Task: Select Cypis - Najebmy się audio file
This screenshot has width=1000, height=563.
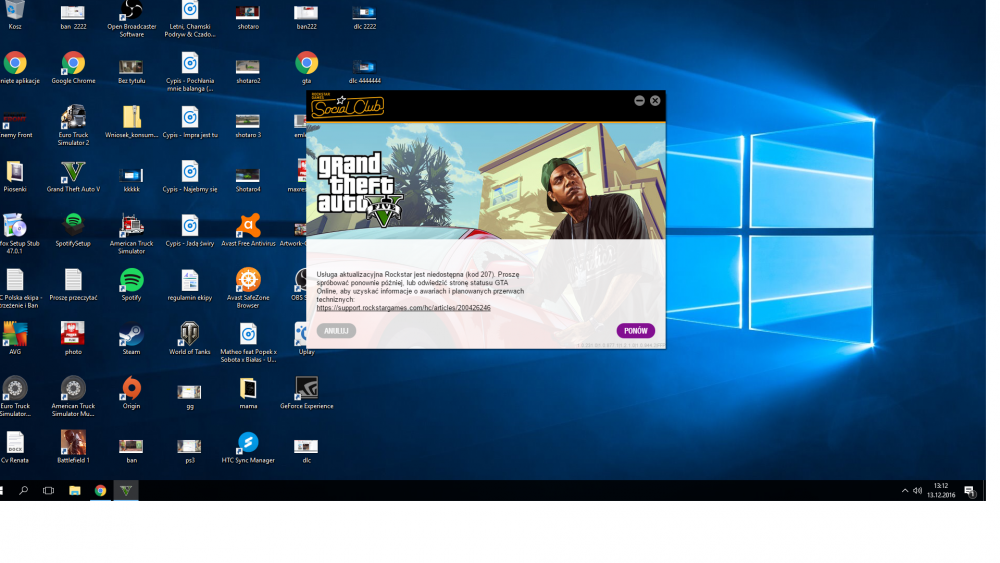Action: click(189, 177)
